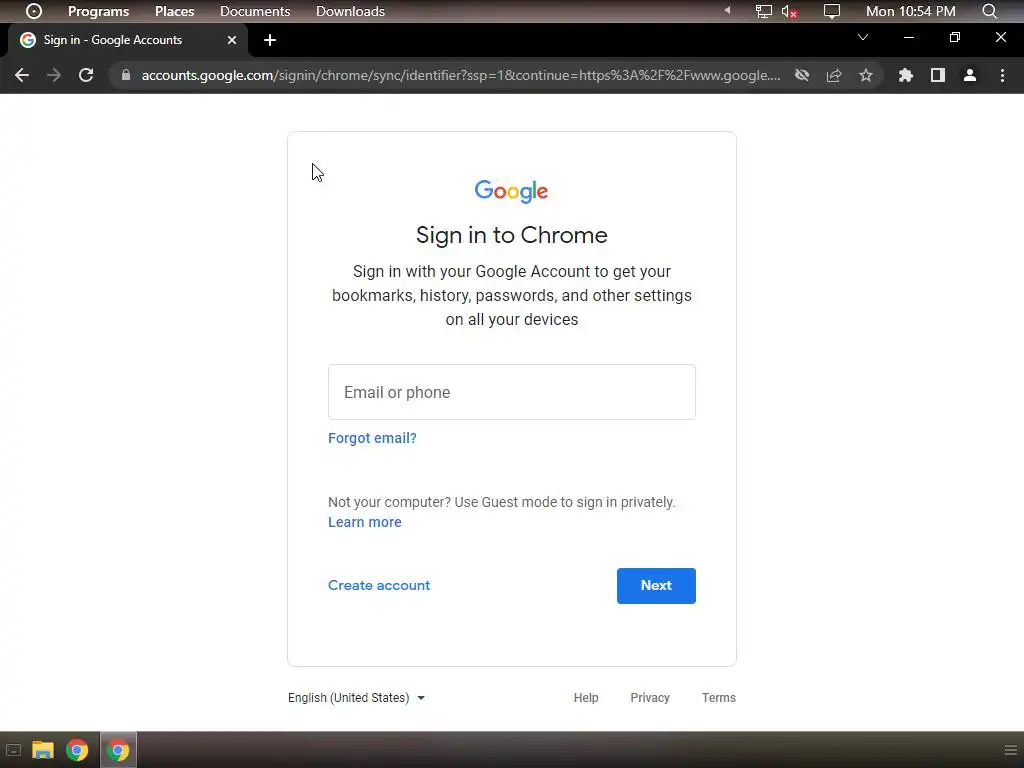Open the Programs menu
The image size is (1024, 768).
point(99,11)
